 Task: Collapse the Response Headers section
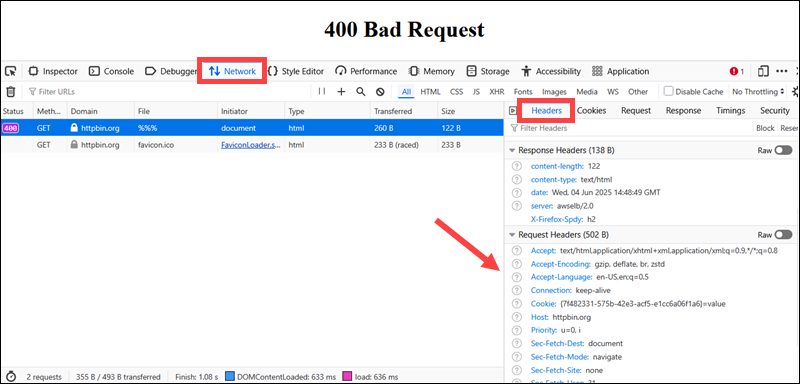click(x=512, y=150)
